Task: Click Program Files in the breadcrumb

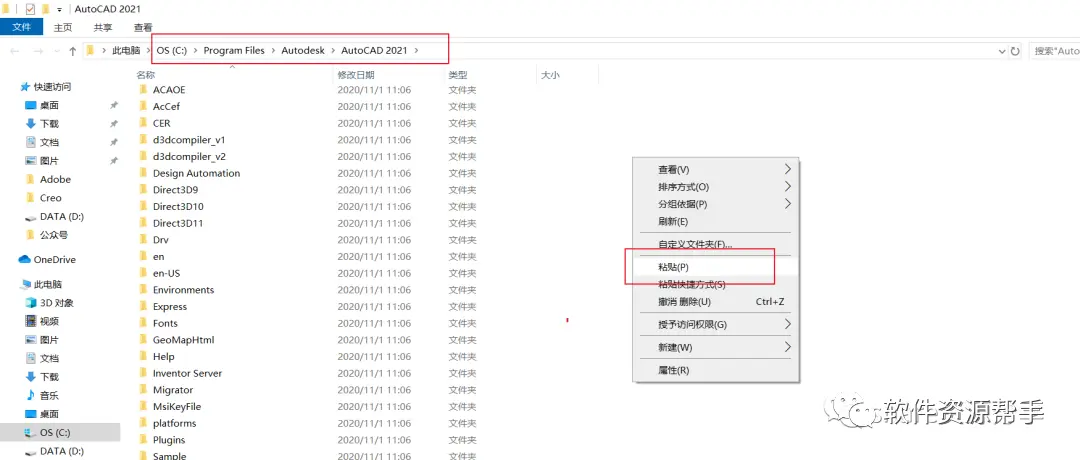Action: pyautogui.click(x=234, y=50)
